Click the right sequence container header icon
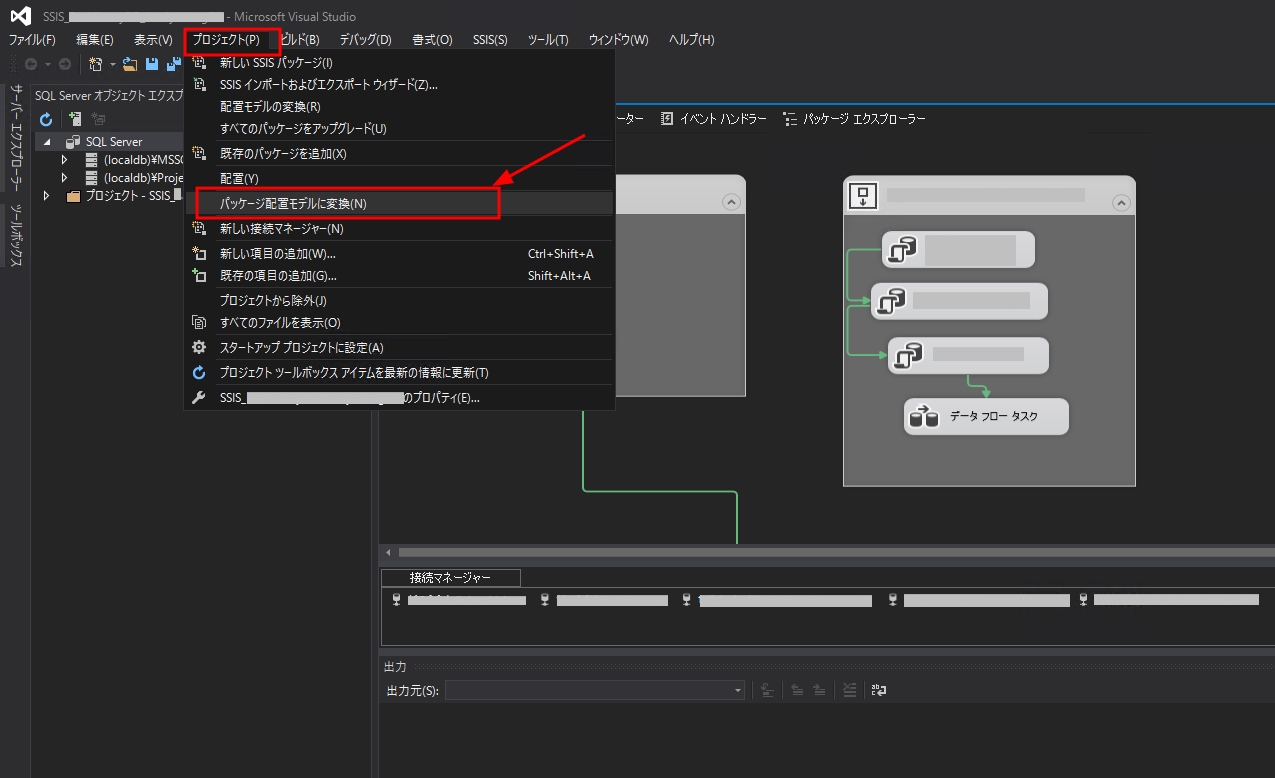Image resolution: width=1275 pixels, height=778 pixels. point(863,196)
